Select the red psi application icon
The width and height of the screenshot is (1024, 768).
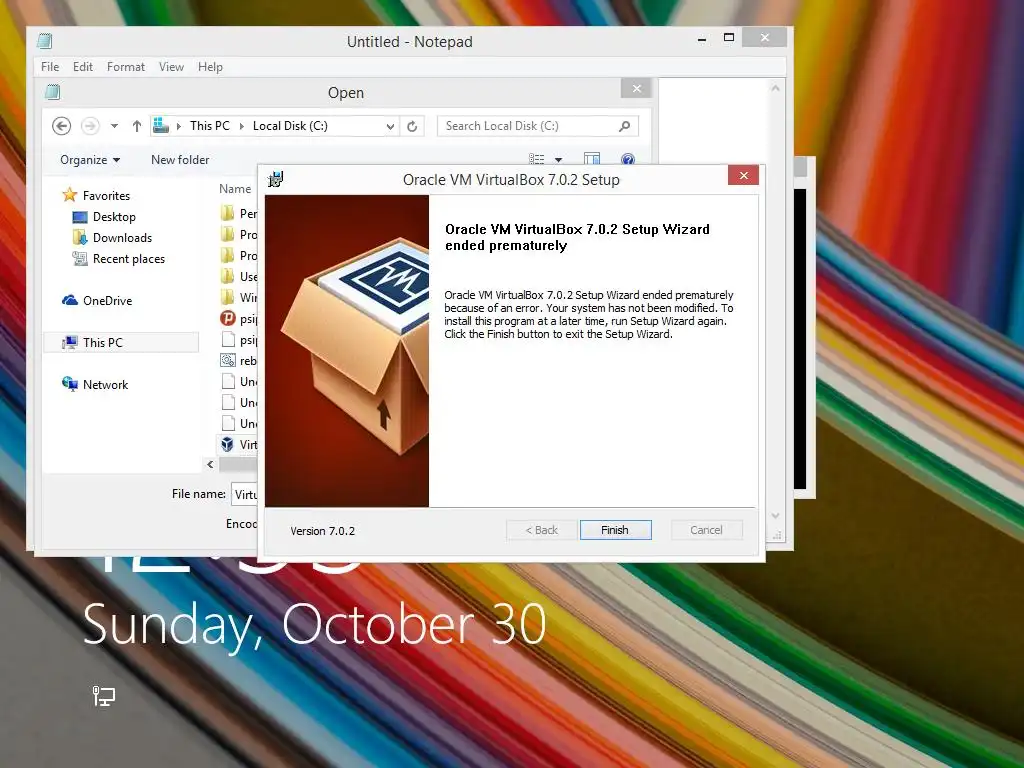point(228,319)
